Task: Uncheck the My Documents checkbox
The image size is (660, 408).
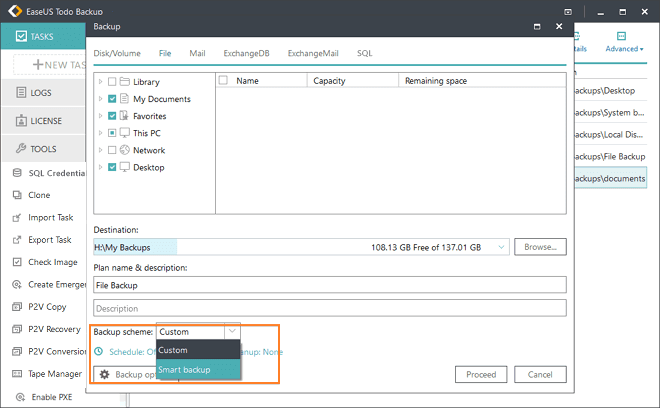Action: (x=112, y=99)
